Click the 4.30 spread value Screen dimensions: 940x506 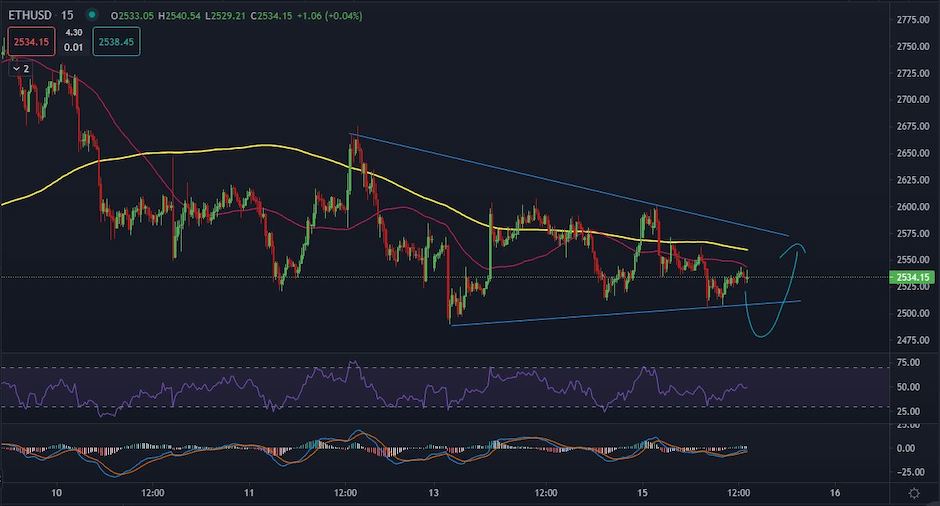[74, 32]
